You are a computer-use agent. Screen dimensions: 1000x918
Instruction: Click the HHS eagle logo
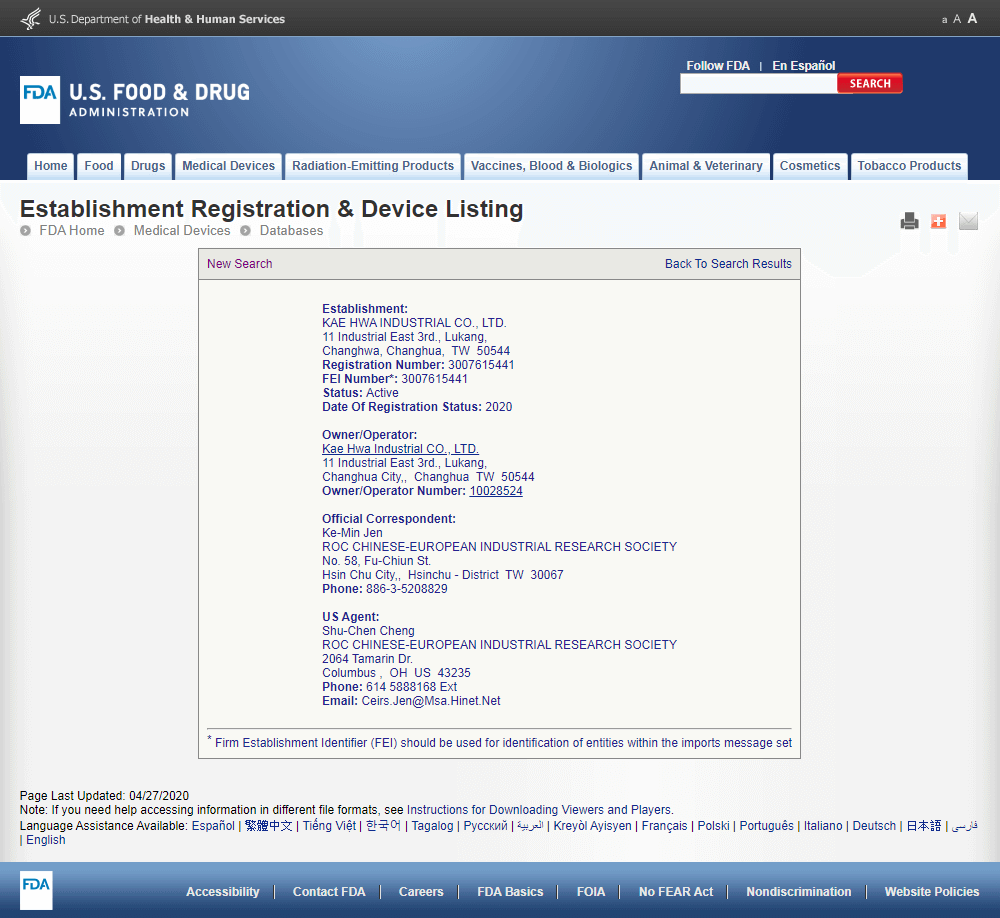(x=31, y=19)
